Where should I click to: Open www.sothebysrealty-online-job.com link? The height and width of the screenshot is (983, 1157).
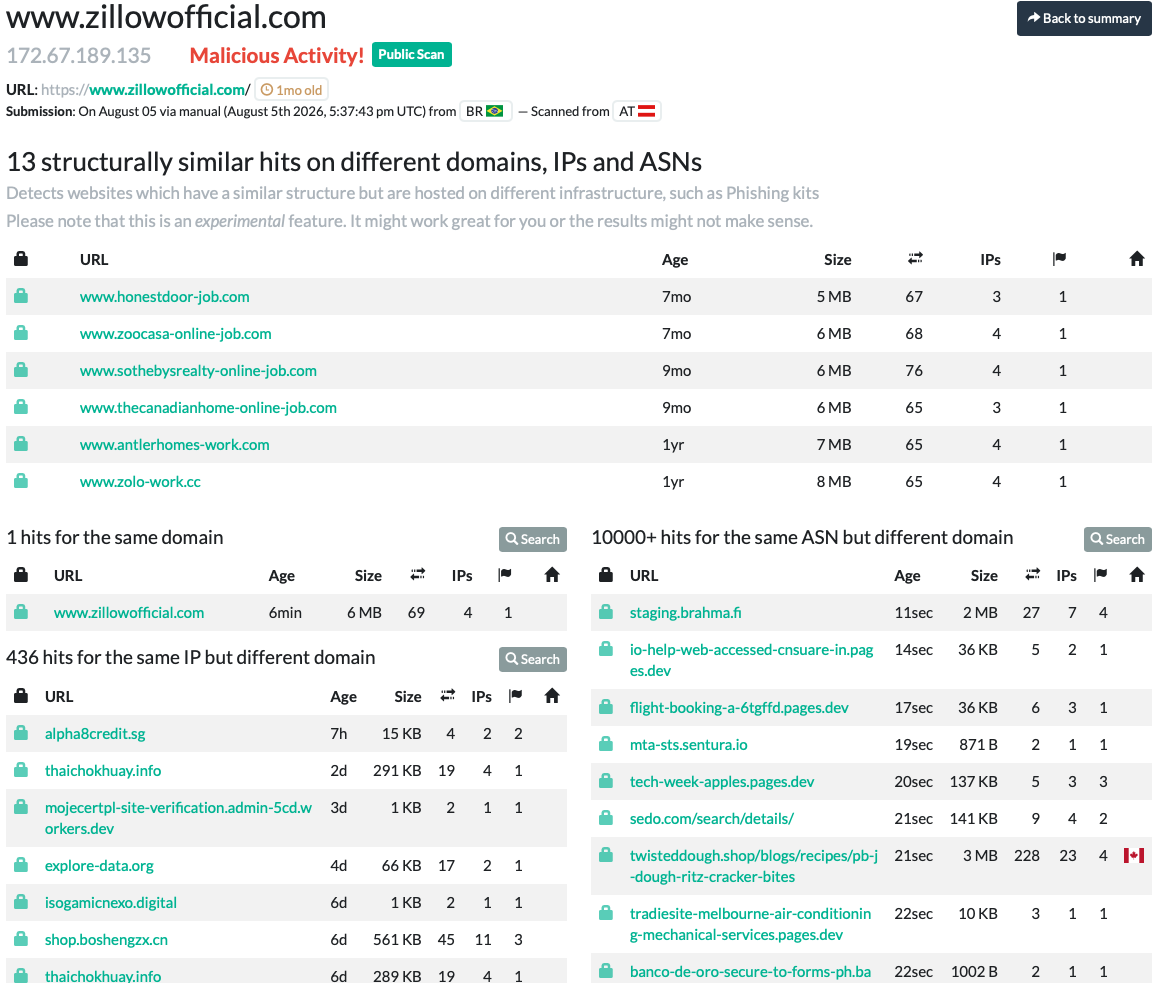(198, 370)
